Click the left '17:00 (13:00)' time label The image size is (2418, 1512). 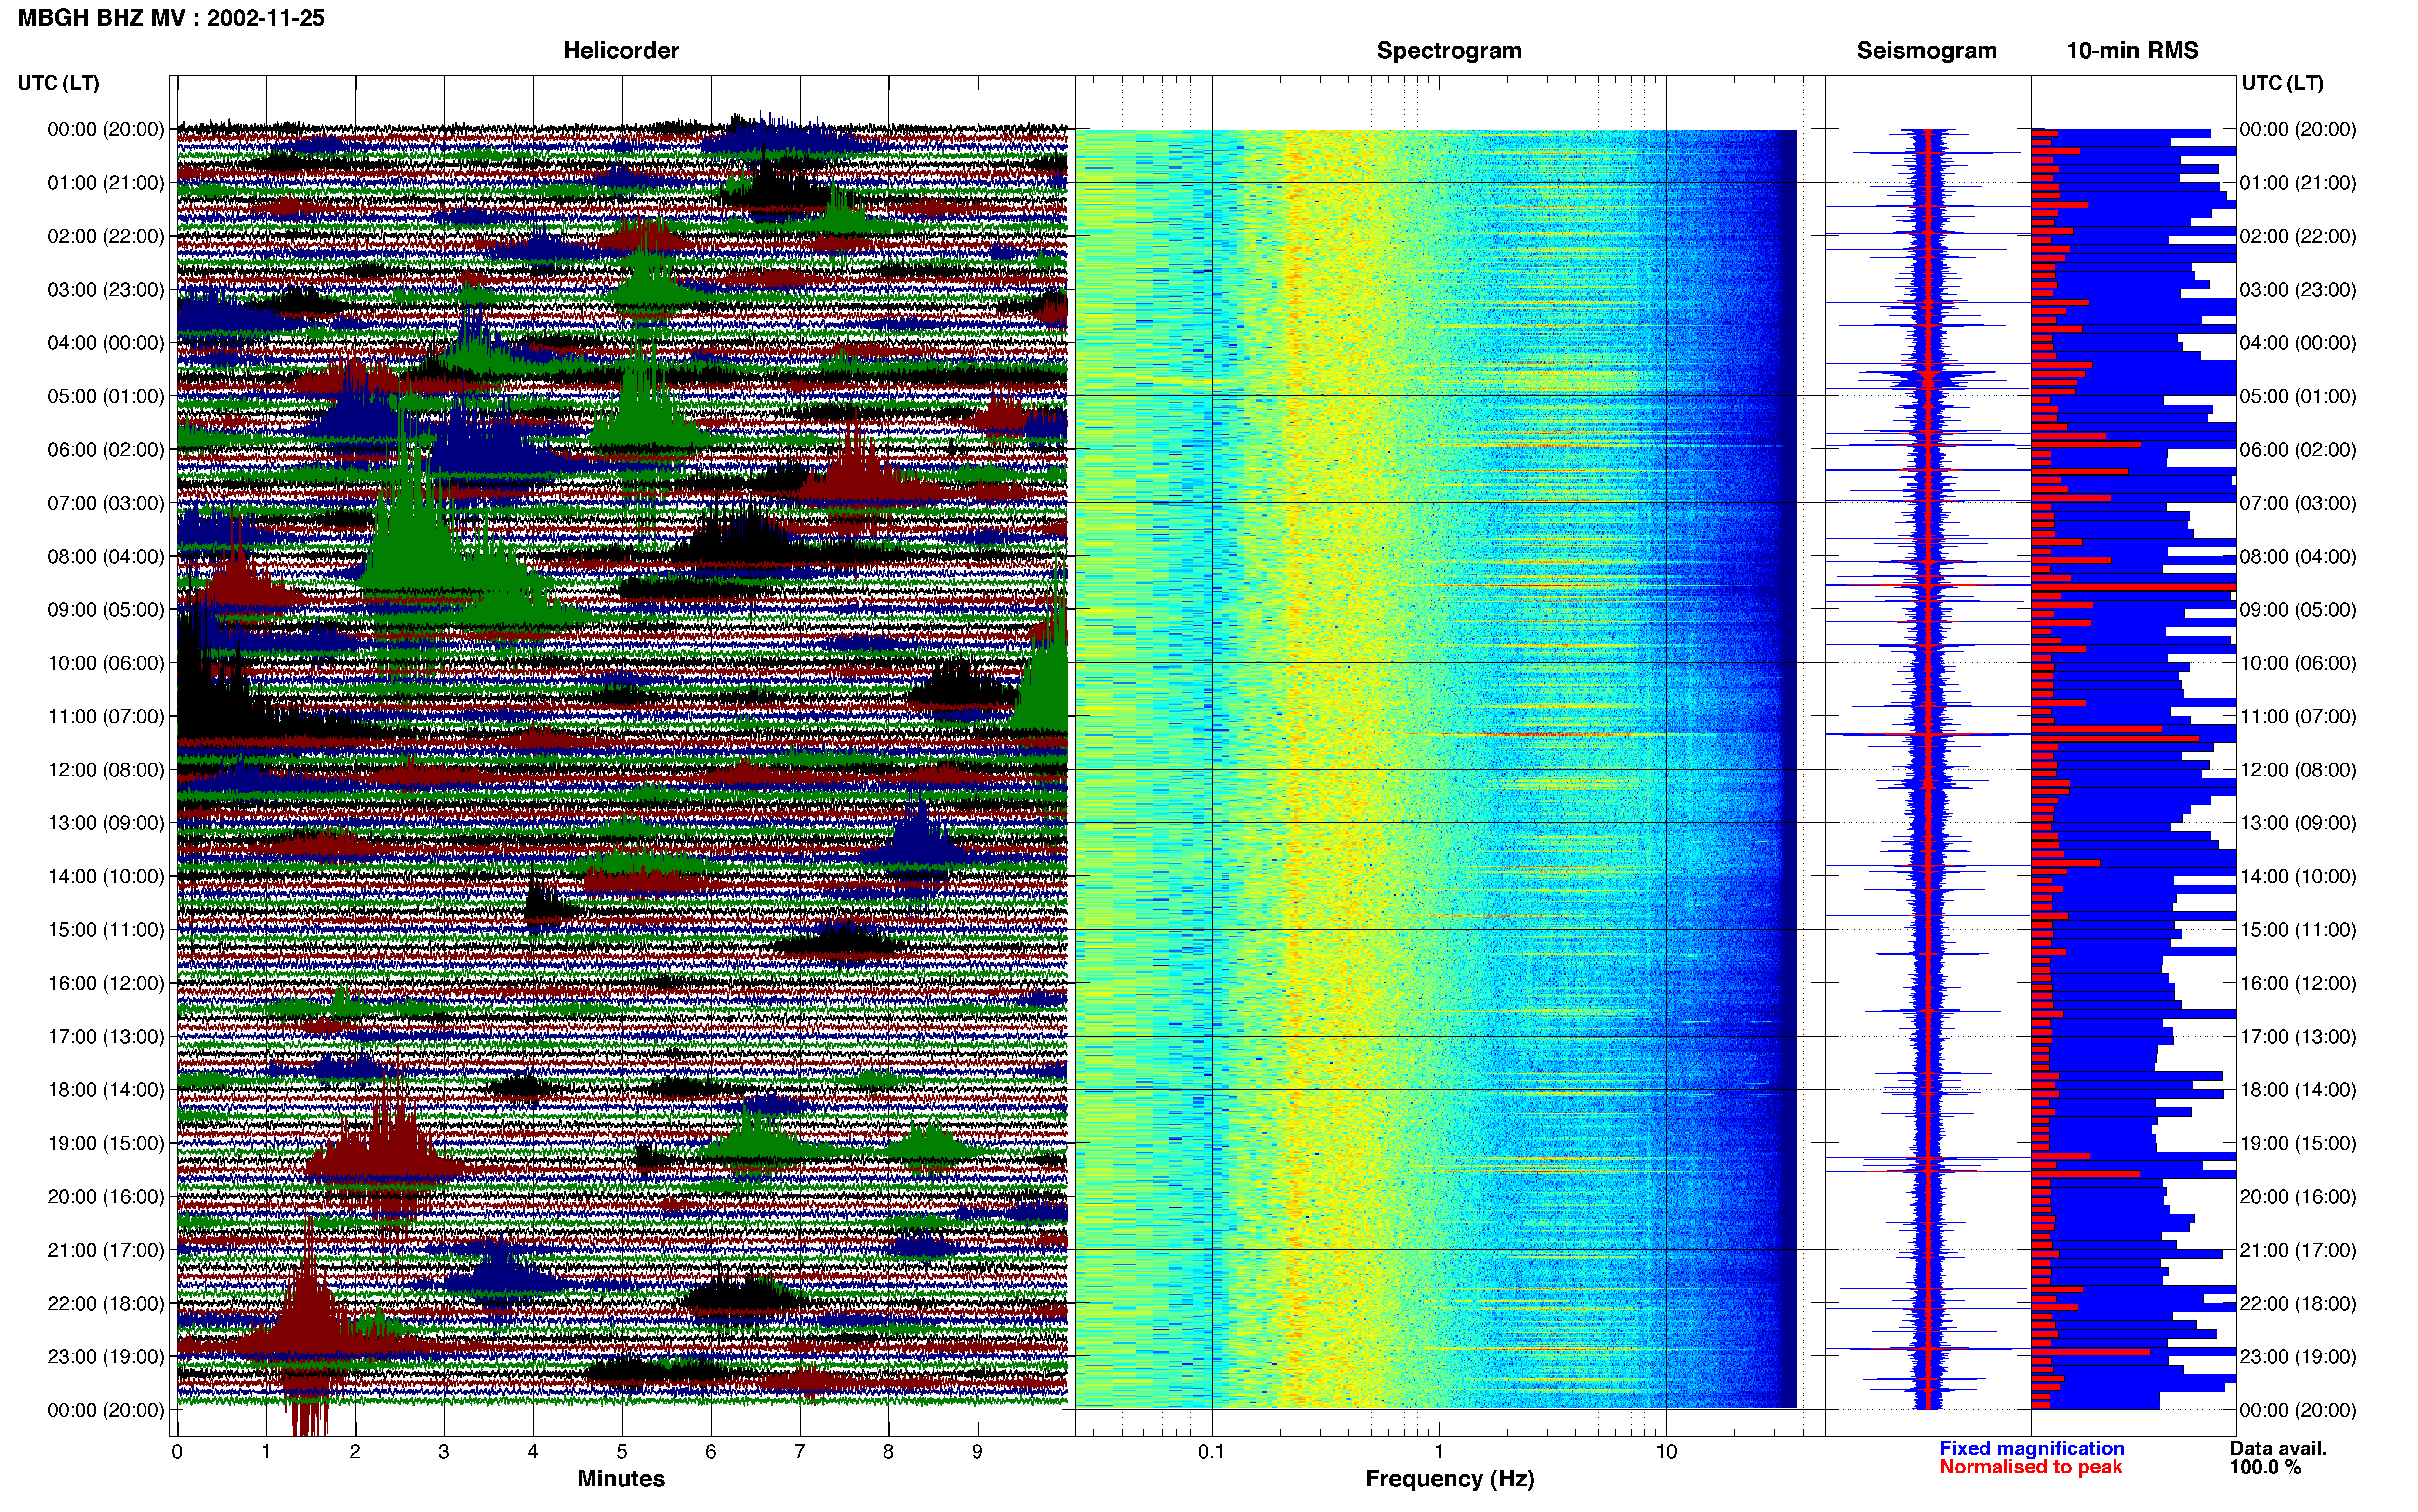tap(106, 1037)
